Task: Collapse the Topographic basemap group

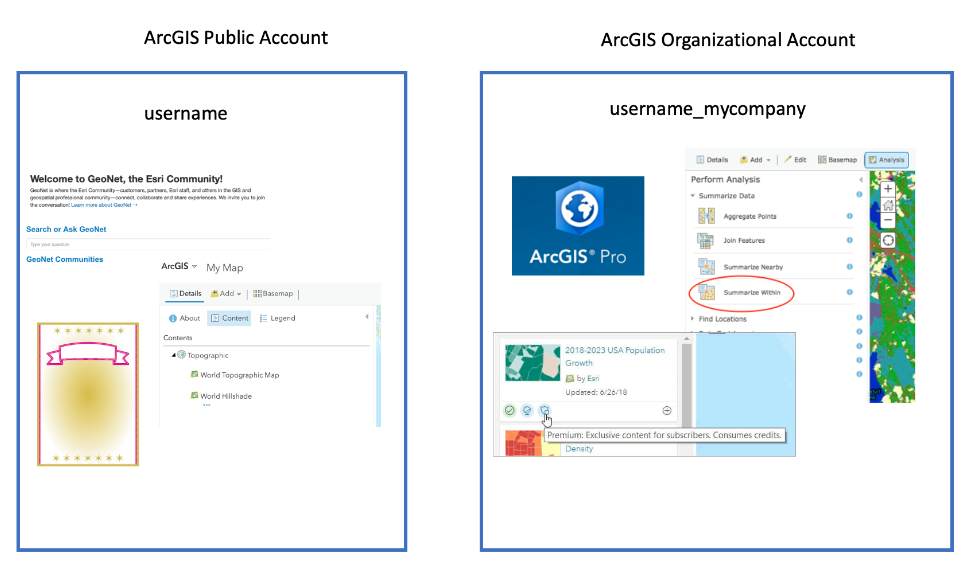Action: pos(174,355)
